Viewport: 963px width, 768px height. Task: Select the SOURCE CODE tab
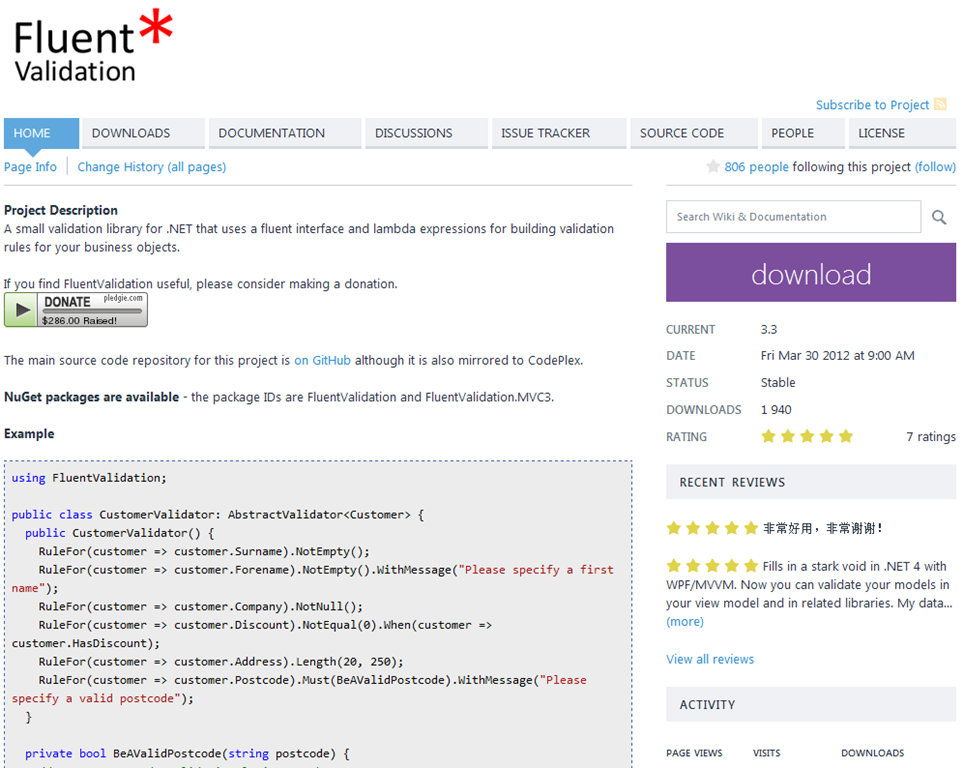(693, 133)
